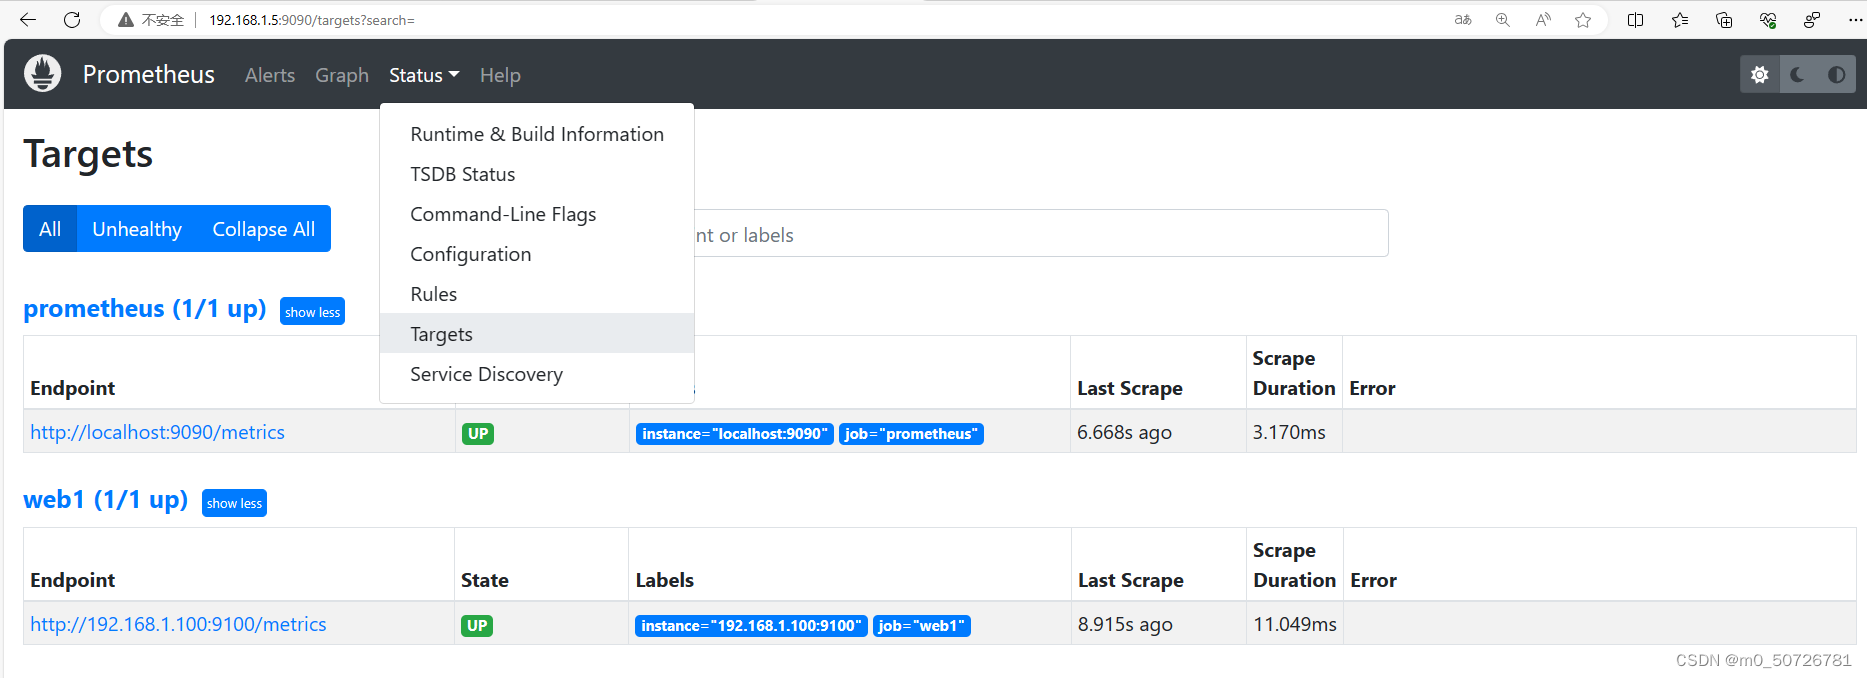Screen dimensions: 1867x678
Task: Click web1 table State column header
Action: click(485, 580)
